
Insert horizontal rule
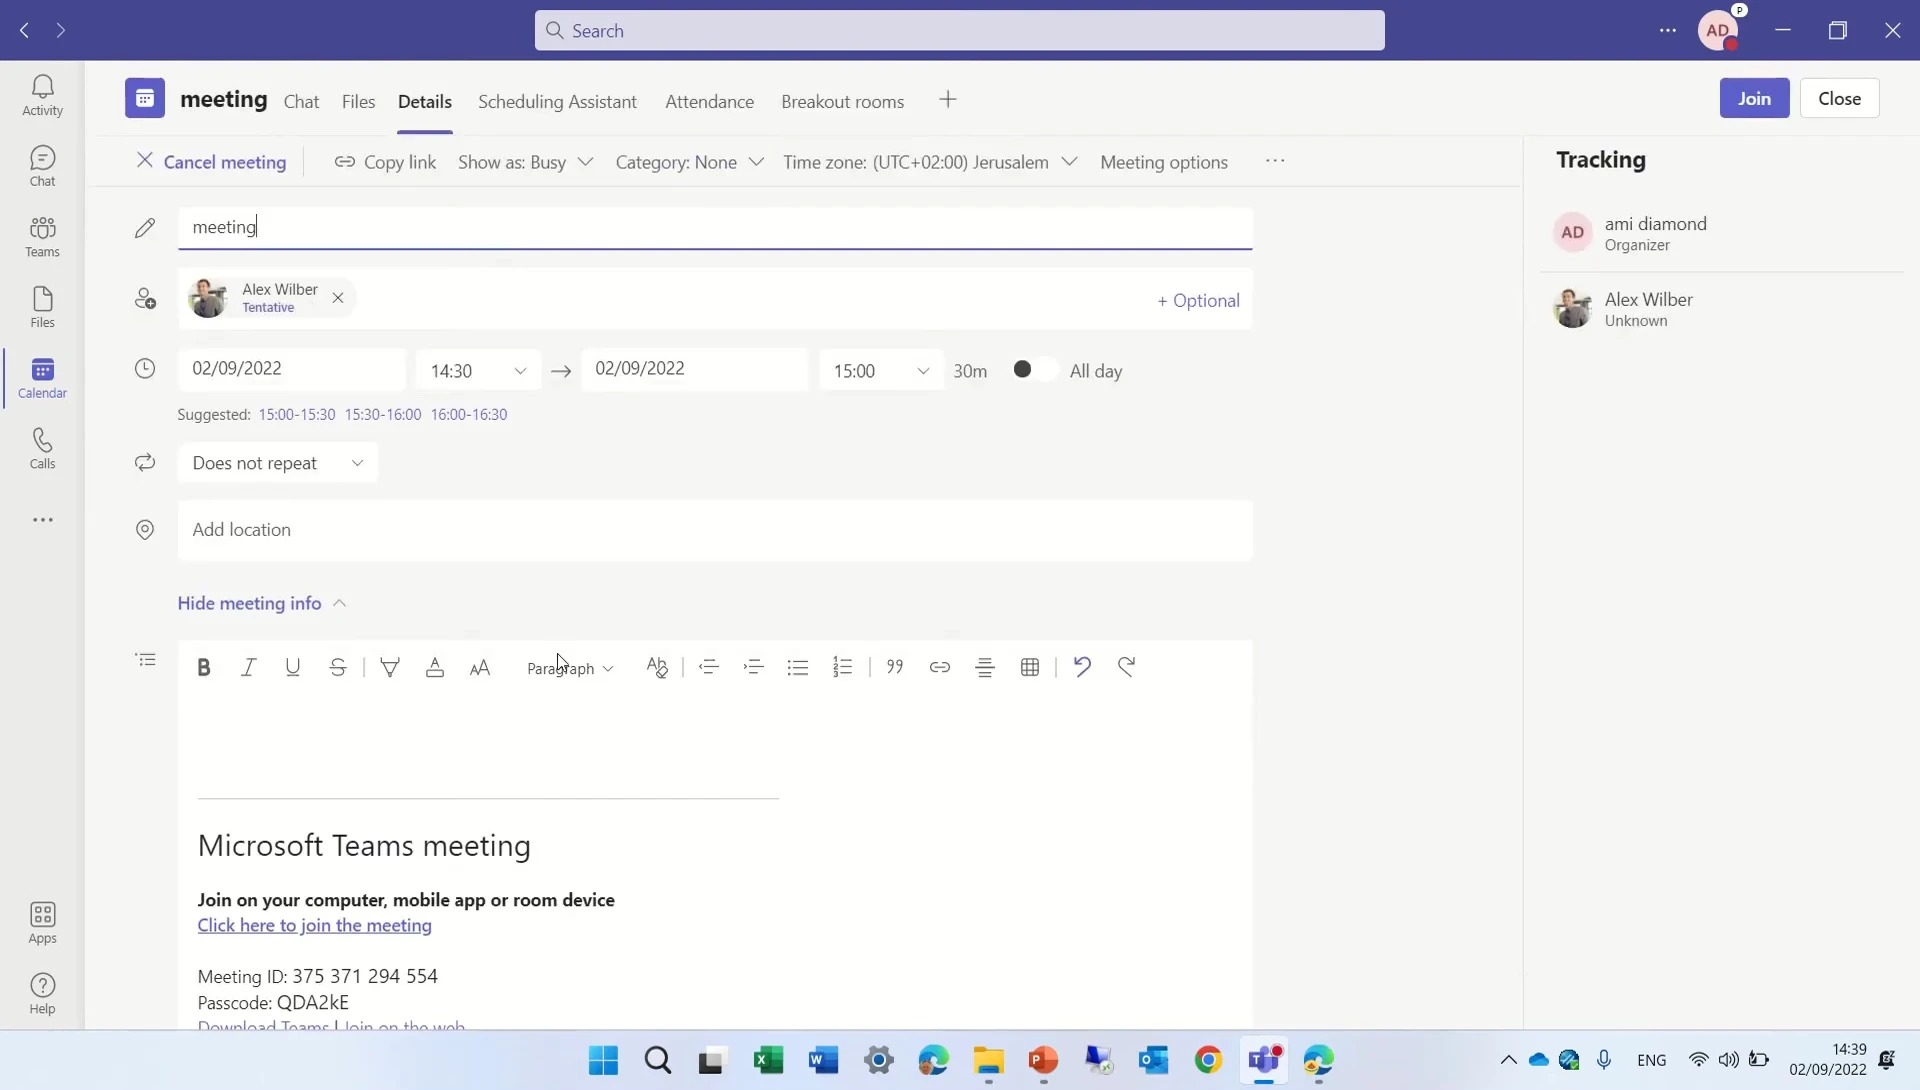tap(985, 668)
